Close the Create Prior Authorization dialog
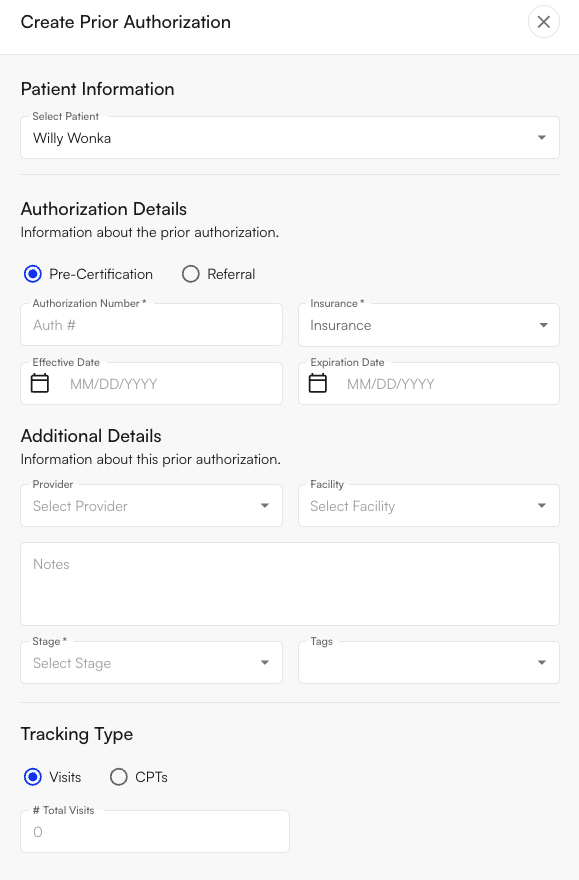Viewport: 579px width, 880px height. click(543, 22)
